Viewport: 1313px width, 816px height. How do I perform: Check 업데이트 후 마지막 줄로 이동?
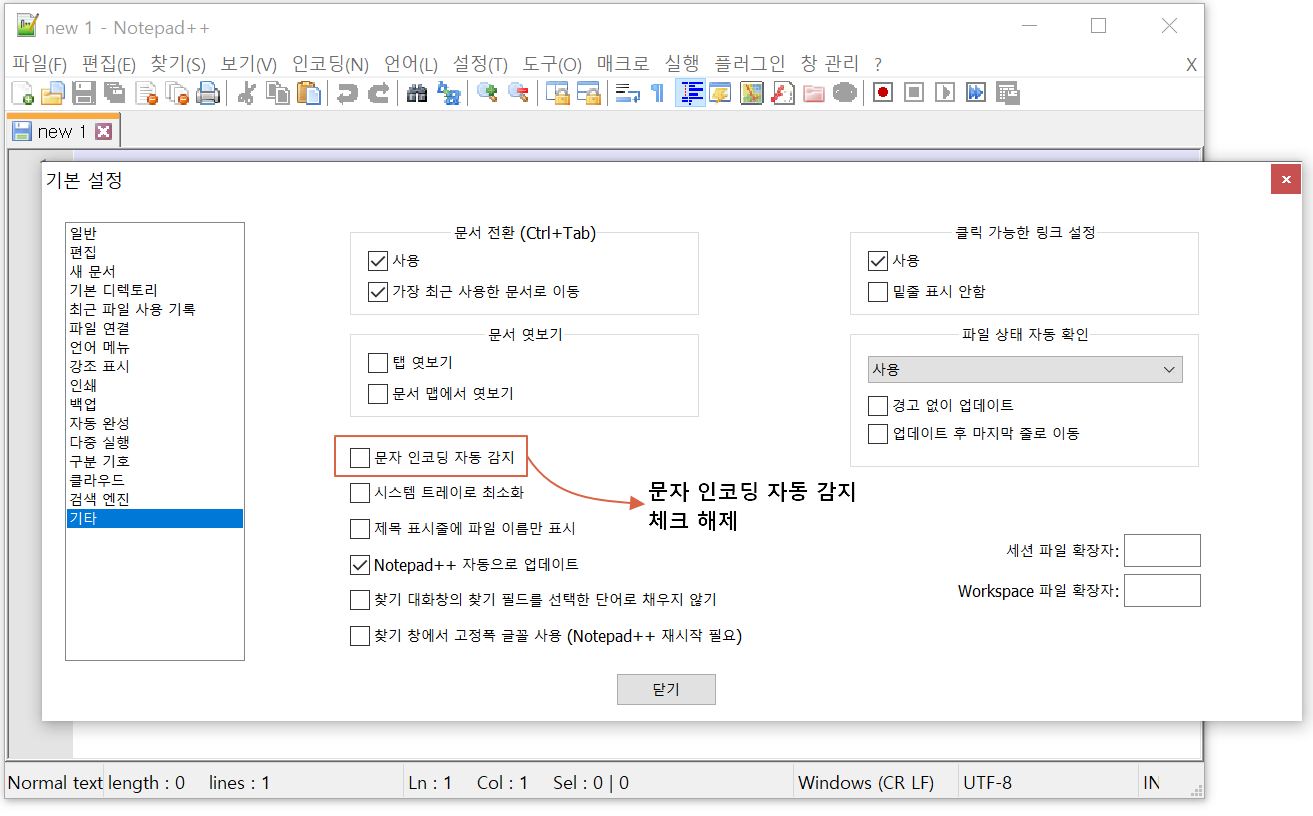[x=878, y=434]
